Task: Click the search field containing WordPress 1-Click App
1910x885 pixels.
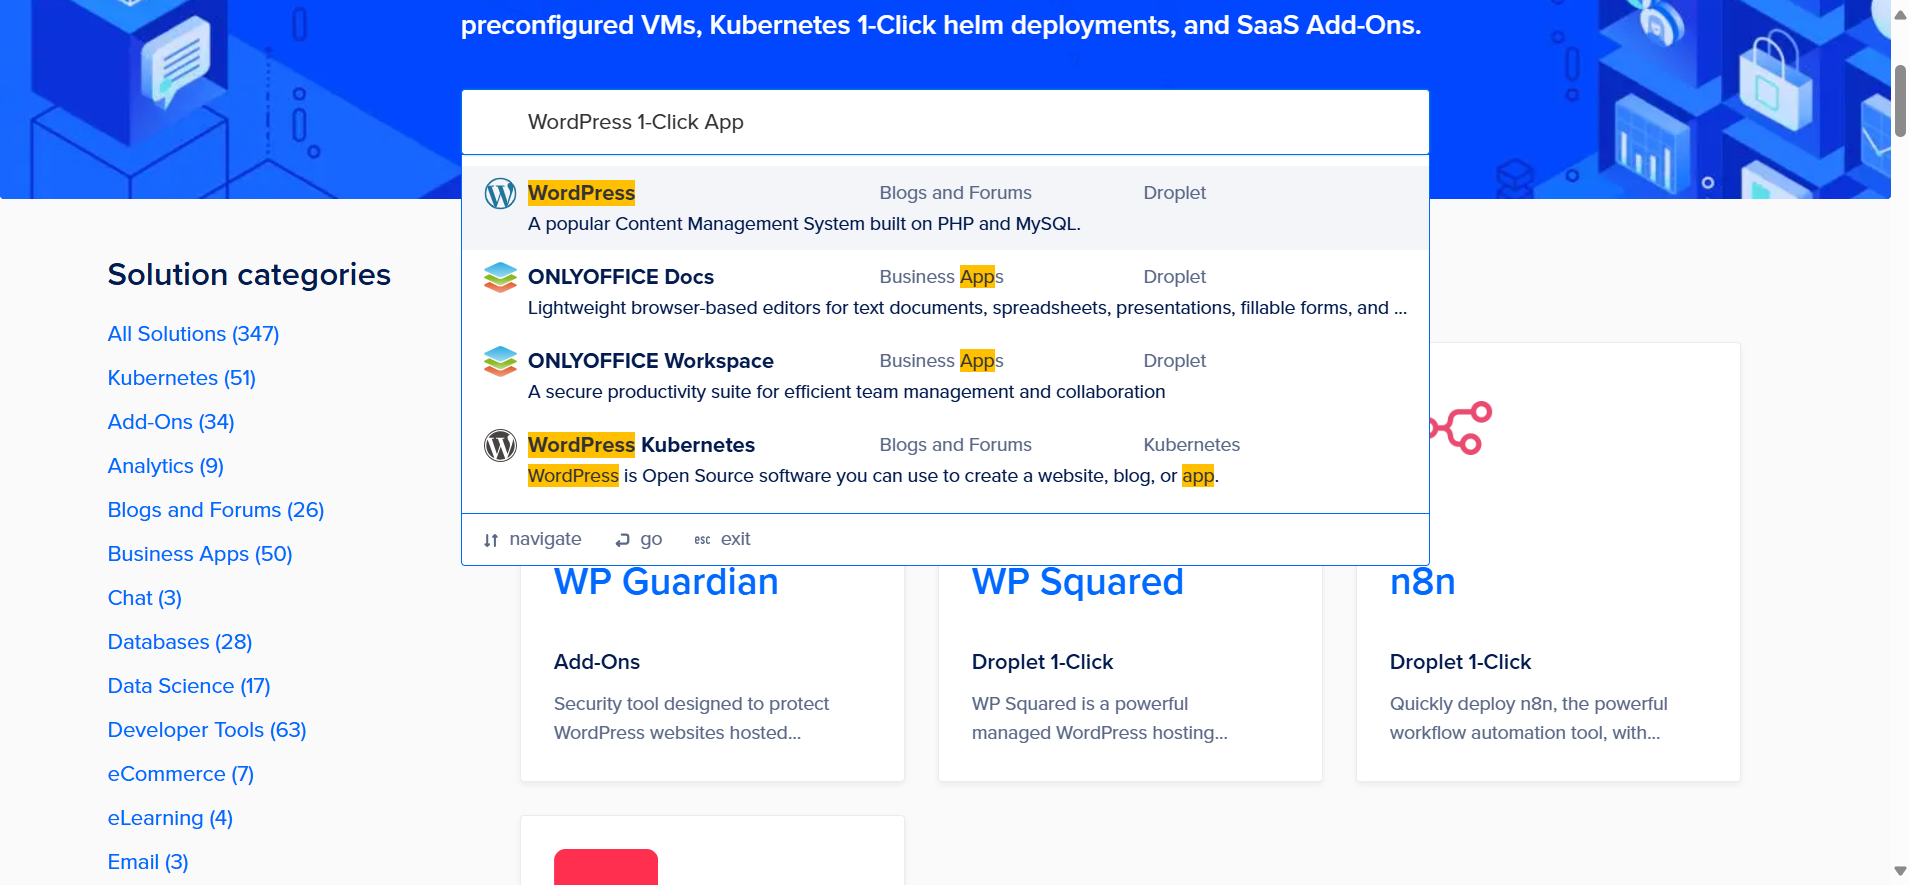Action: click(945, 122)
